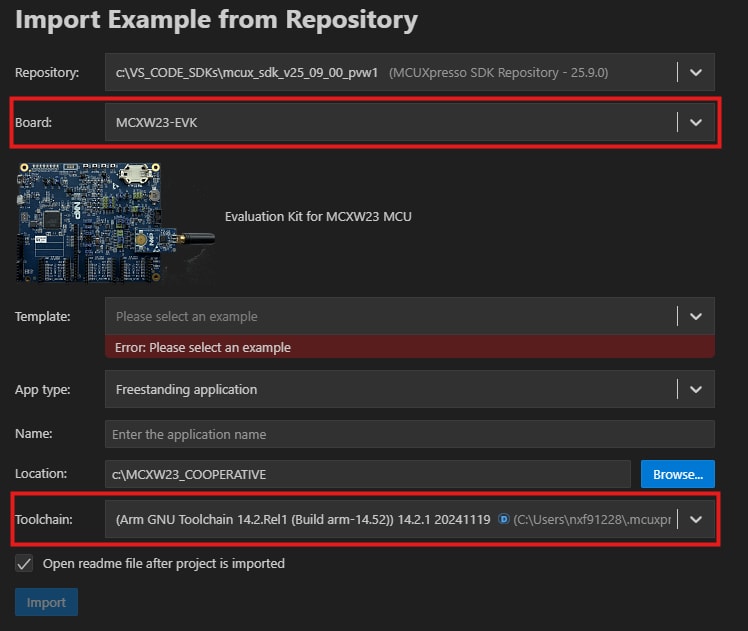
Task: Expand the 'Please select an example' template box
Action: (390, 316)
